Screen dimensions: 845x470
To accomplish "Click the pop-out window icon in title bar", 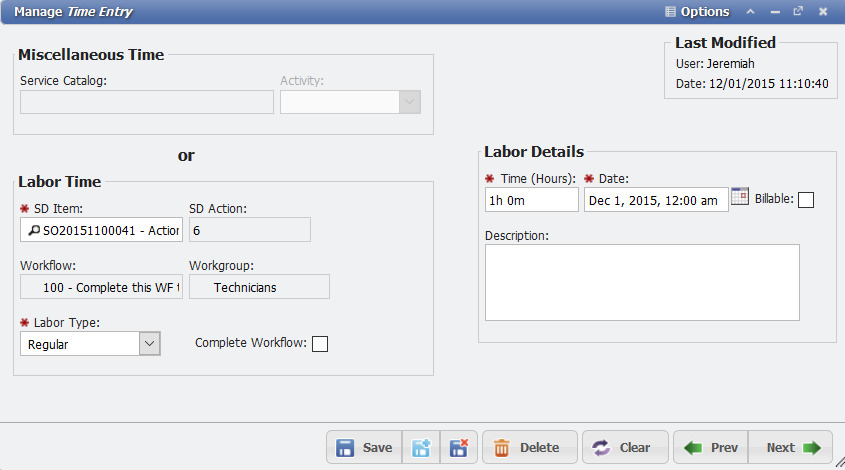I will pyautogui.click(x=798, y=12).
